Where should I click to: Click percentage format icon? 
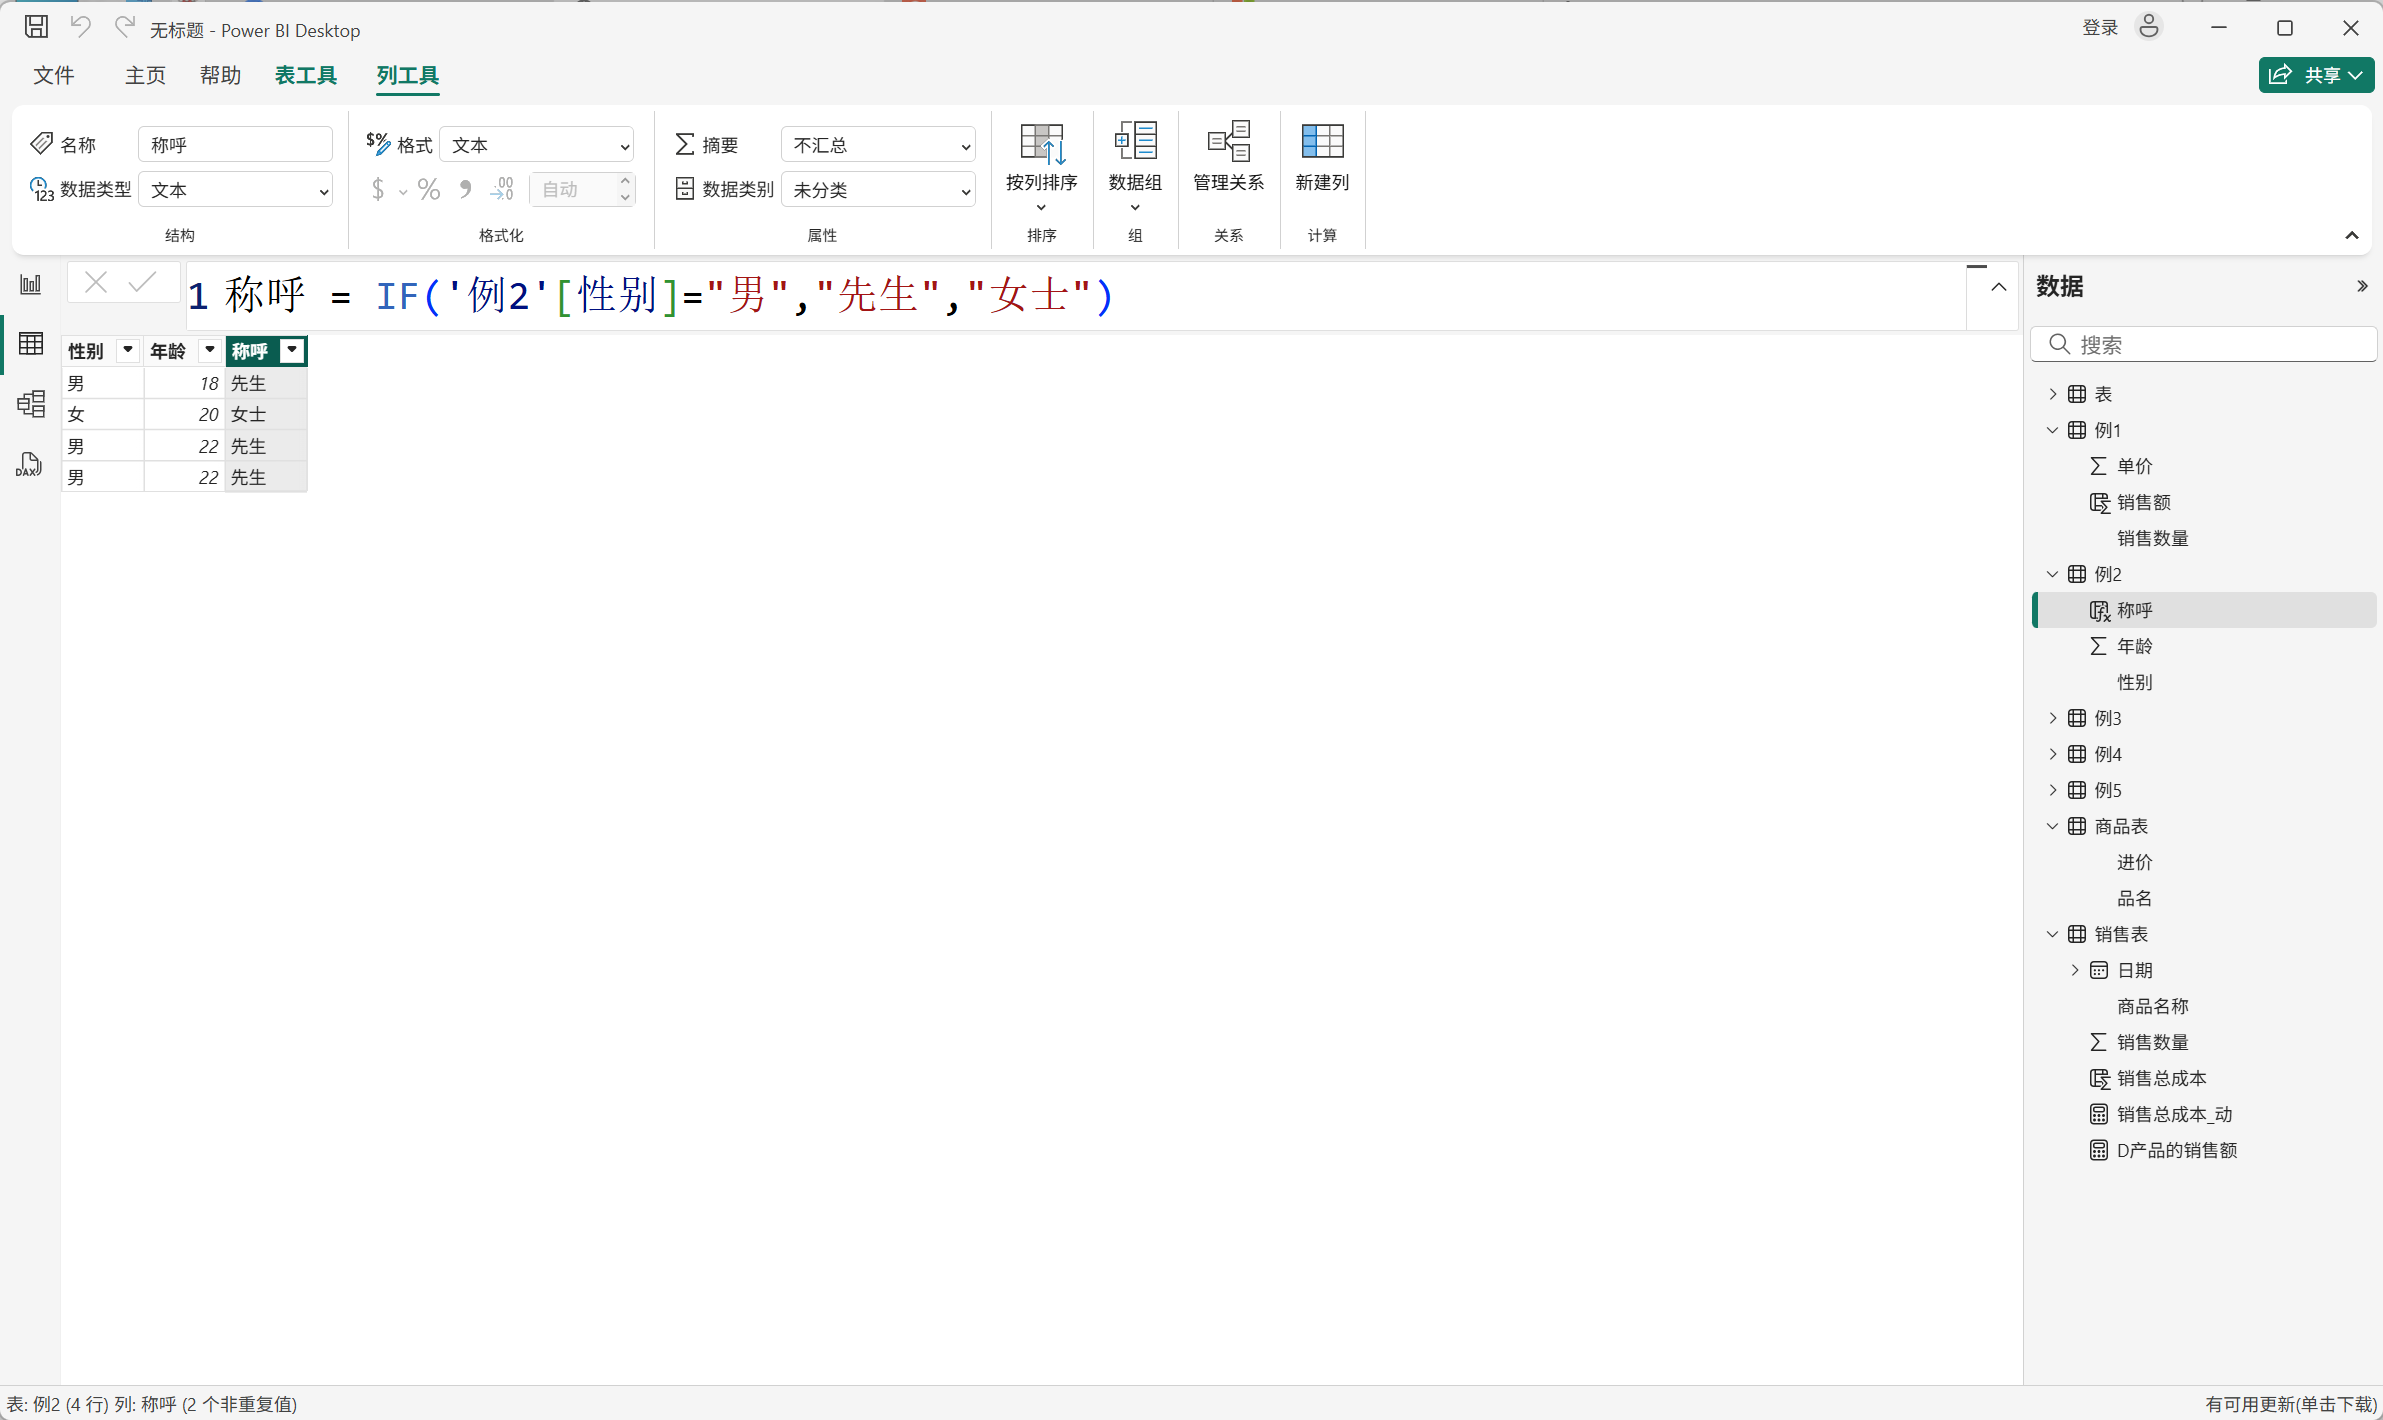tap(429, 190)
